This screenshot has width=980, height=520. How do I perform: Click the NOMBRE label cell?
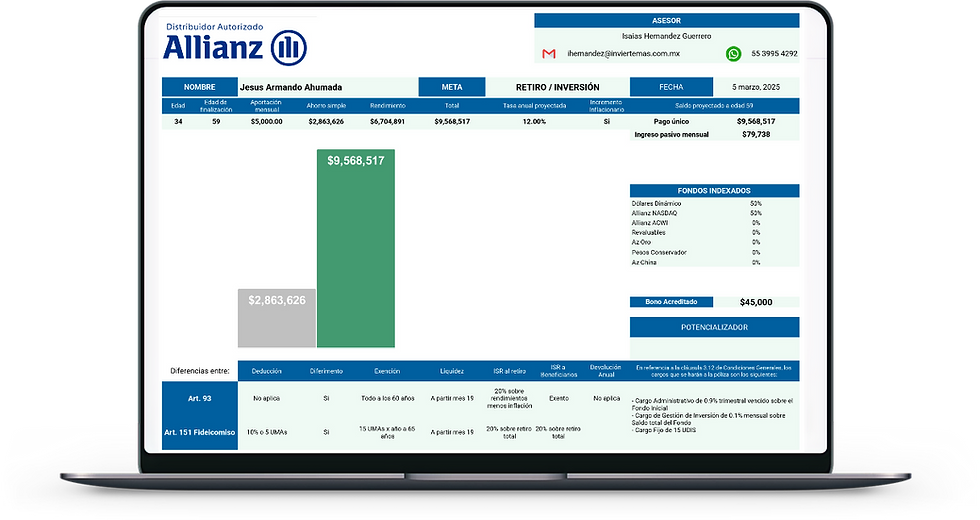pyautogui.click(x=199, y=87)
